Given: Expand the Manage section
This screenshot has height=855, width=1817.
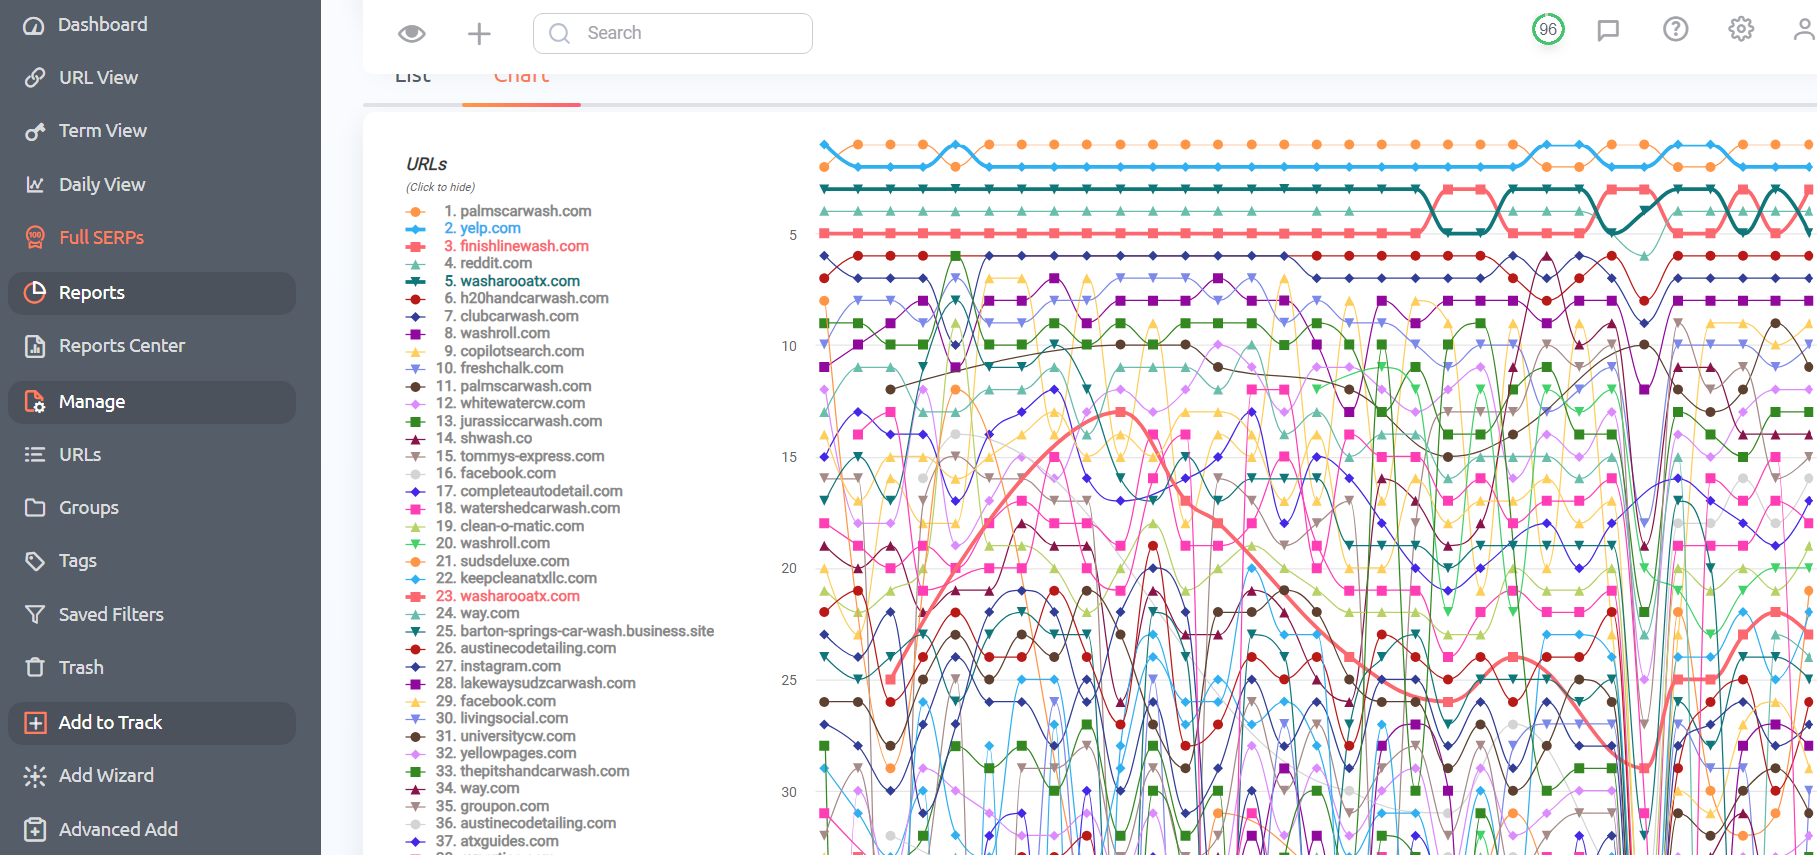Looking at the screenshot, I should tap(152, 402).
